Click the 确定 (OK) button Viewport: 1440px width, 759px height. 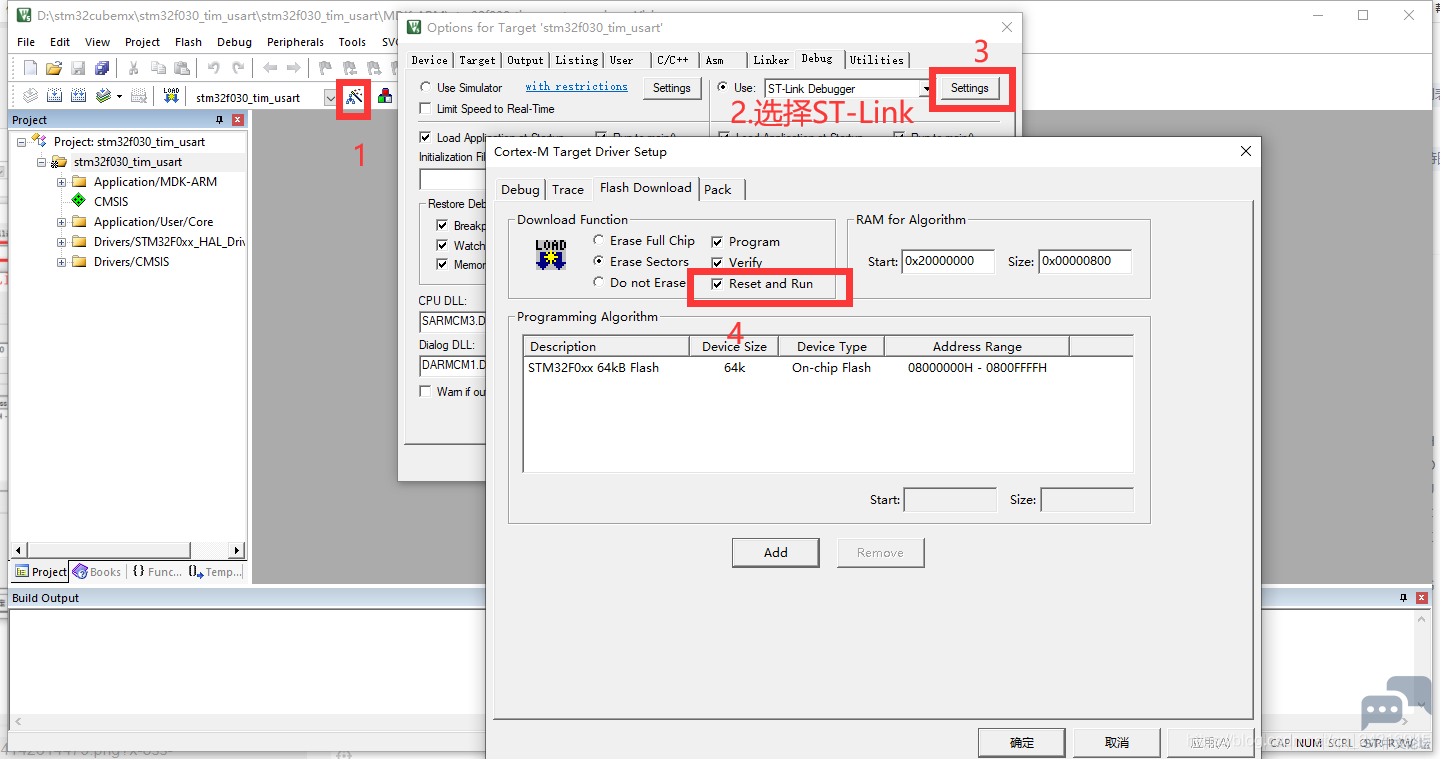click(1022, 743)
